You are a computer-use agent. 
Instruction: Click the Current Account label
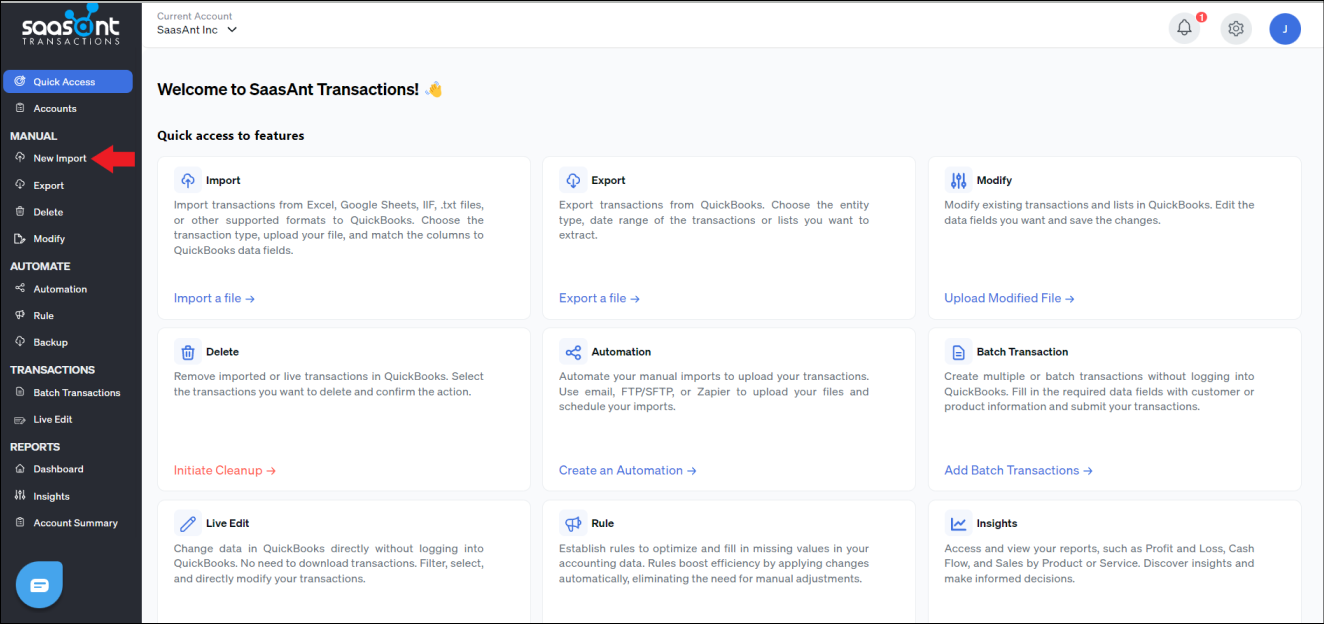pyautogui.click(x=195, y=16)
